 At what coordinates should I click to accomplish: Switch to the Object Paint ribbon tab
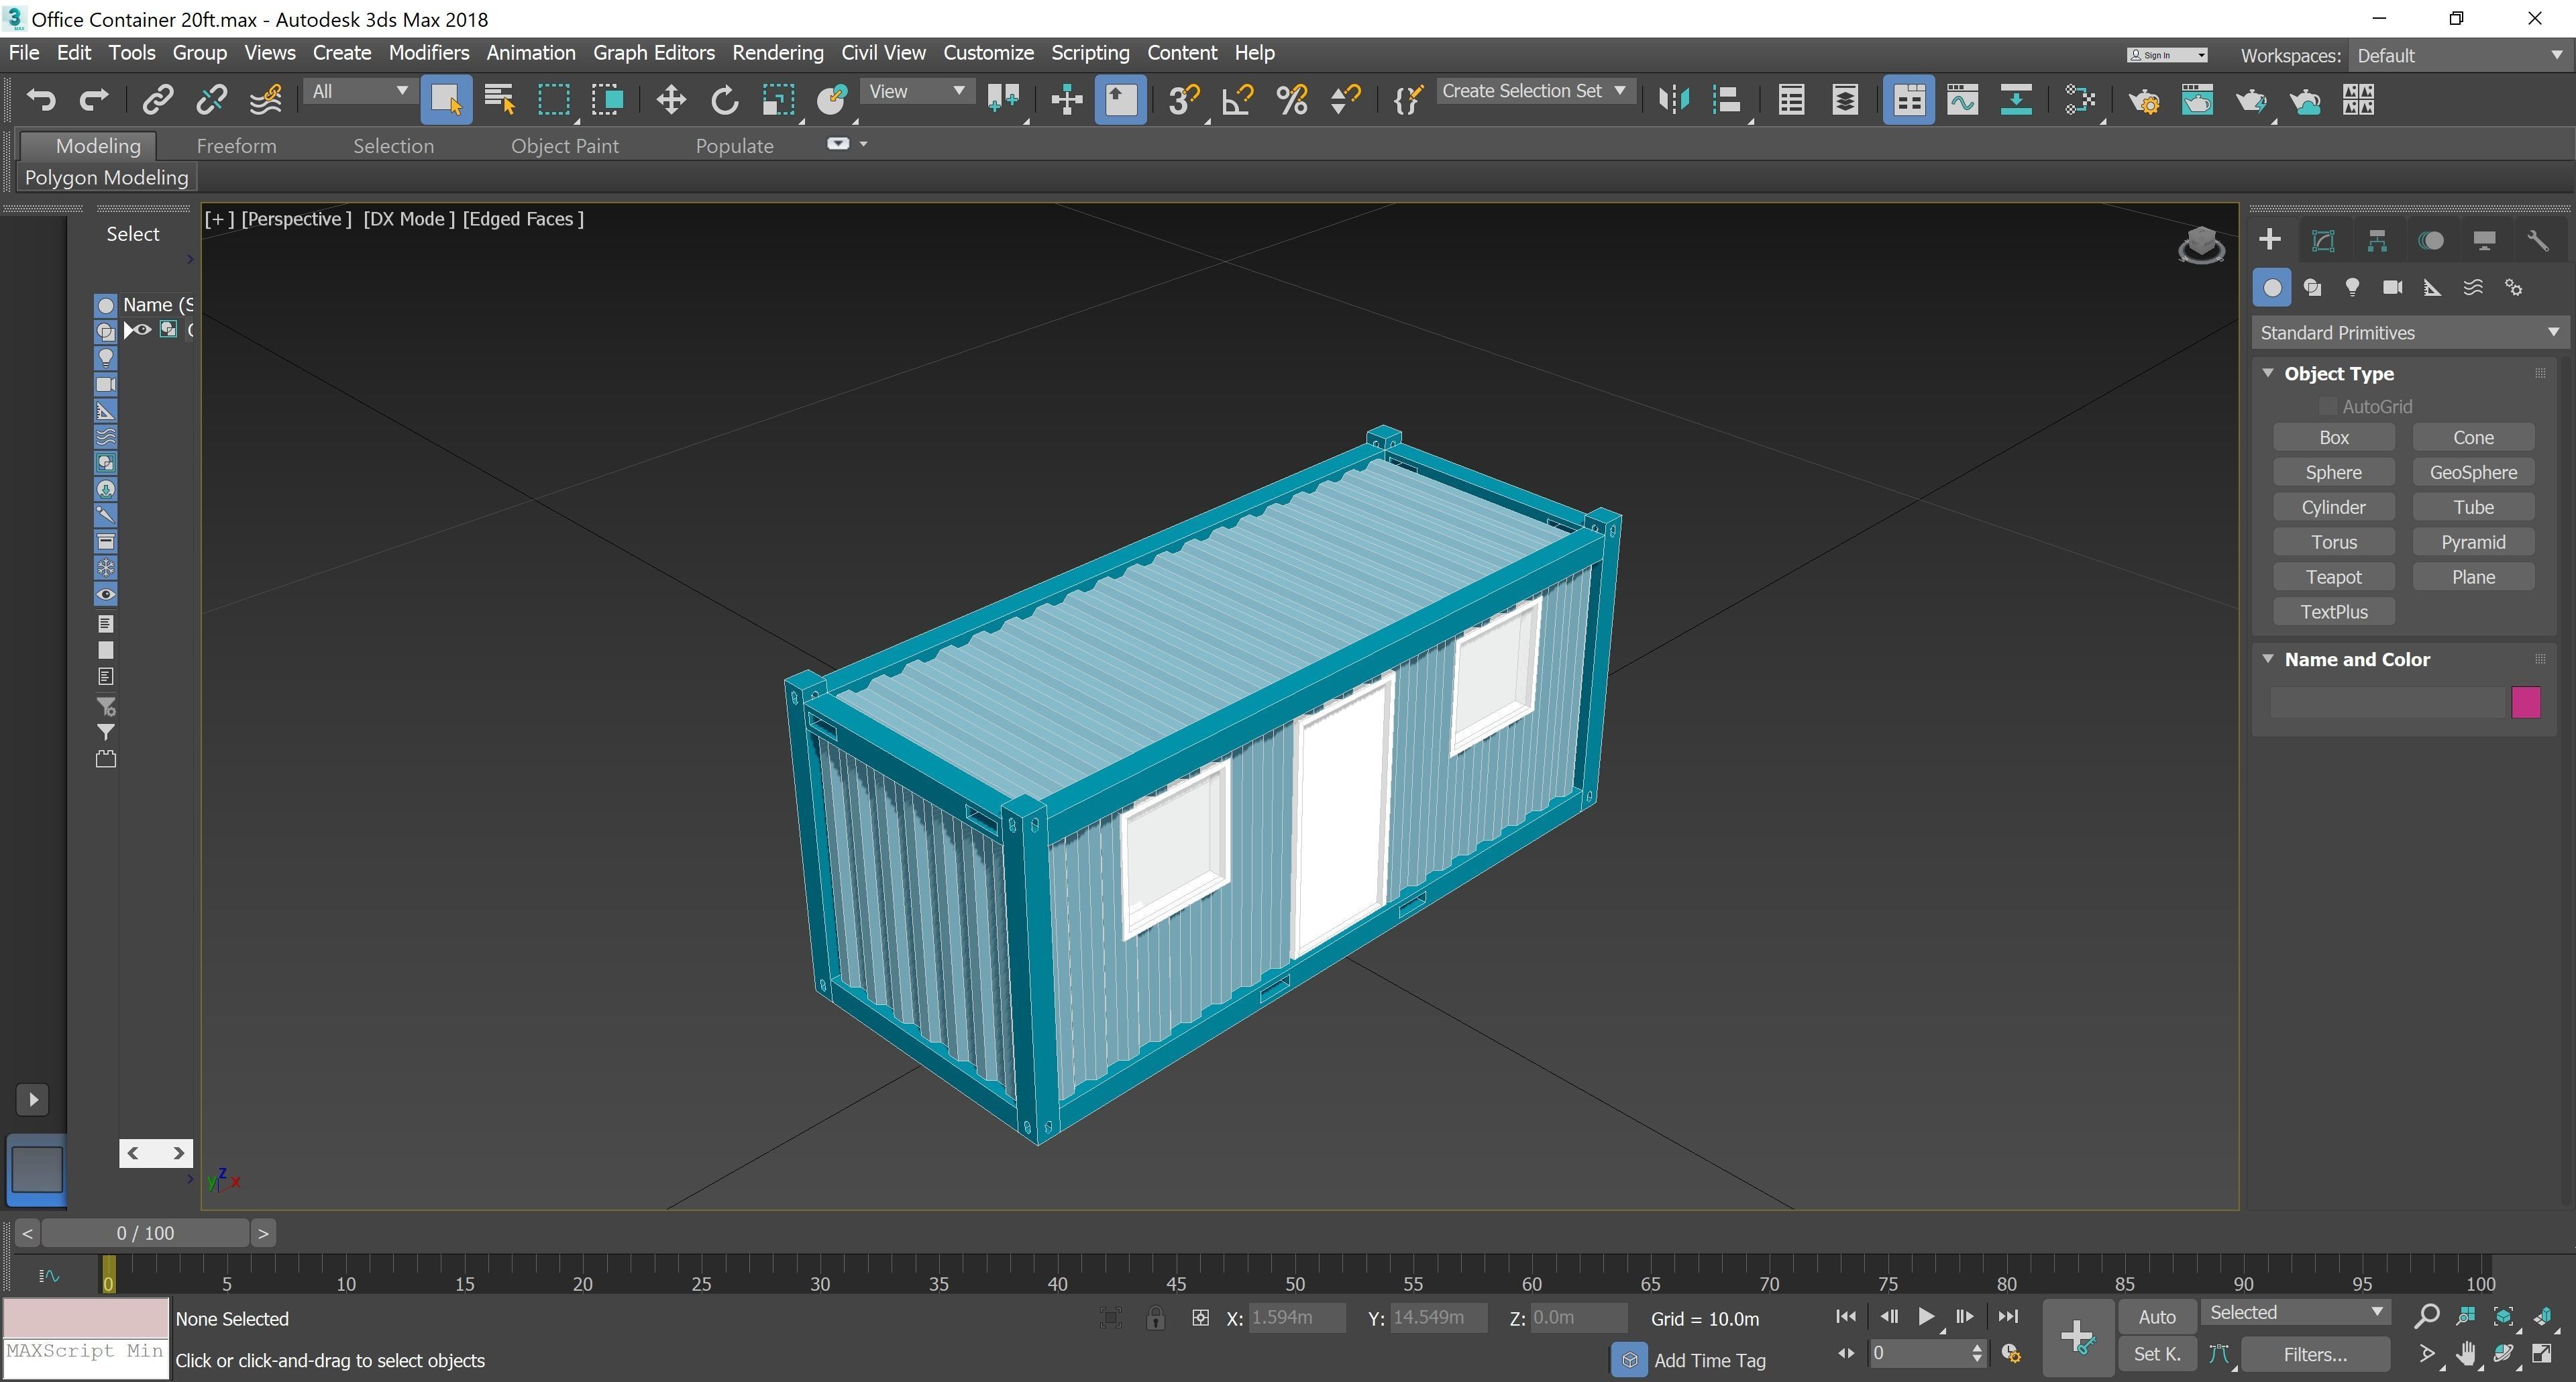pyautogui.click(x=564, y=146)
